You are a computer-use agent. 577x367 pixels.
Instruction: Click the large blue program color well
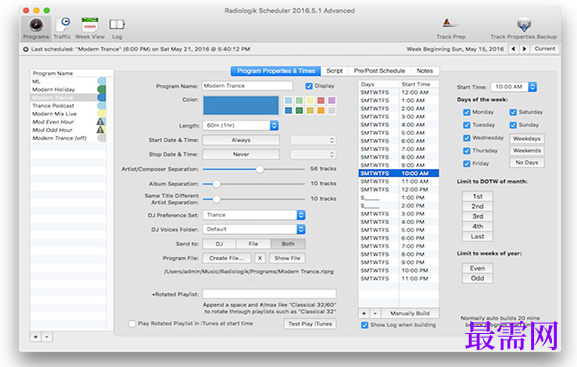(x=241, y=106)
